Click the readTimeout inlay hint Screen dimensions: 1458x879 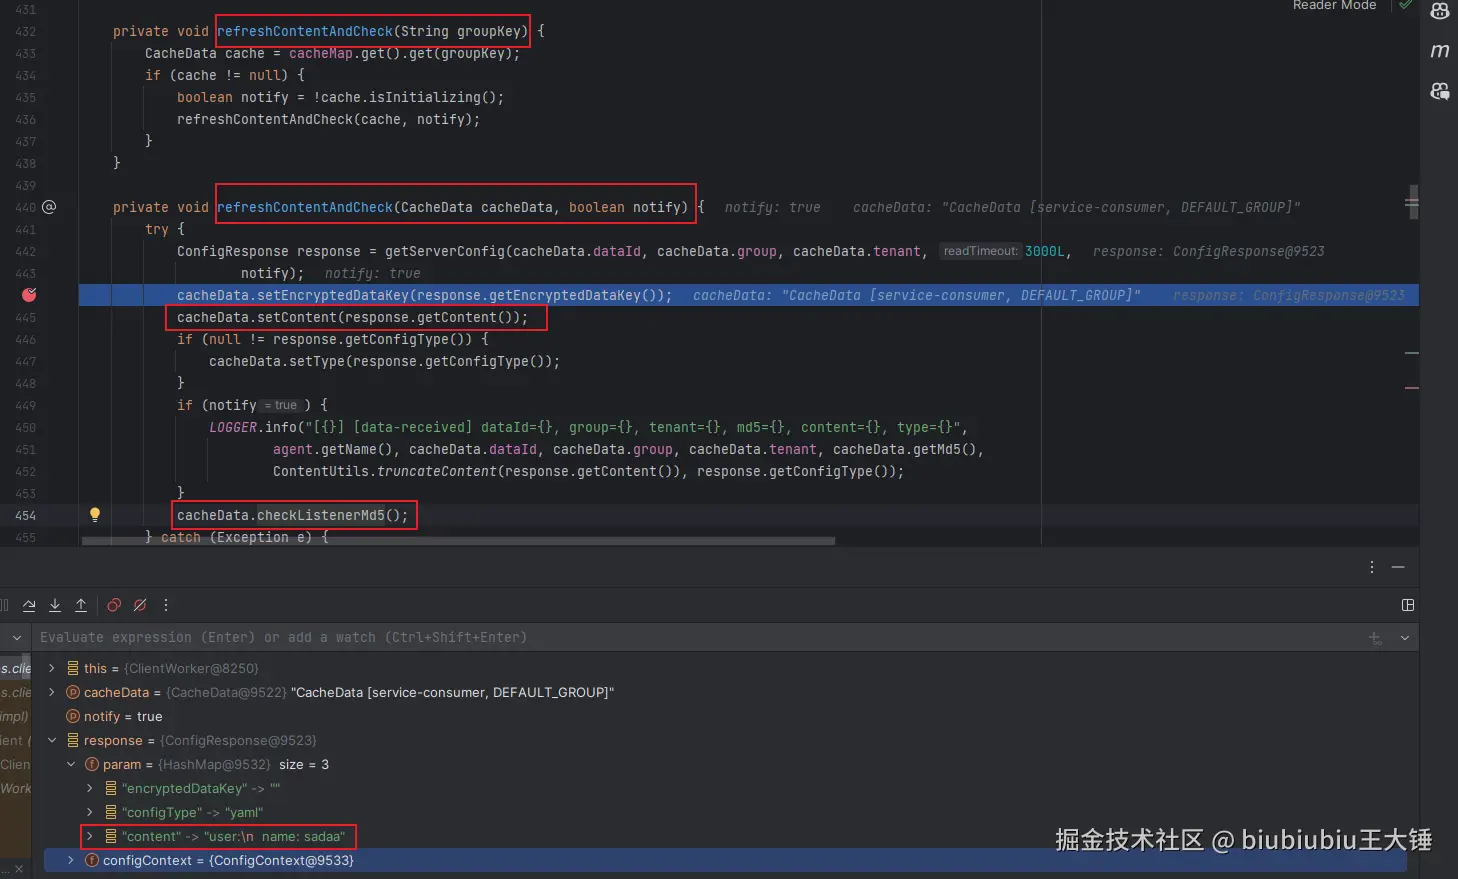point(980,251)
